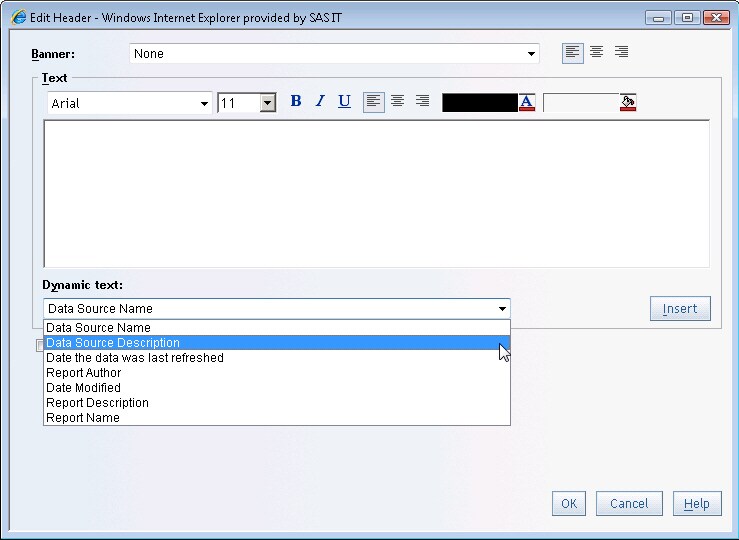Open the Banner dropdown list
The height and width of the screenshot is (540, 739).
pyautogui.click(x=532, y=54)
